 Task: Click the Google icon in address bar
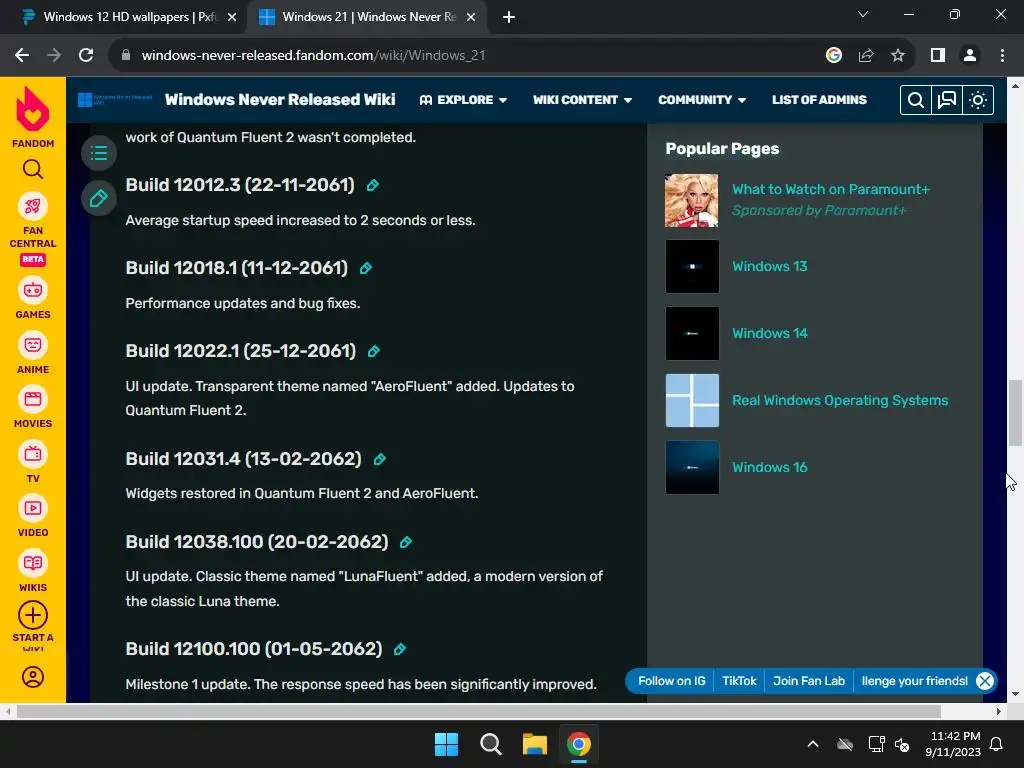pos(834,56)
